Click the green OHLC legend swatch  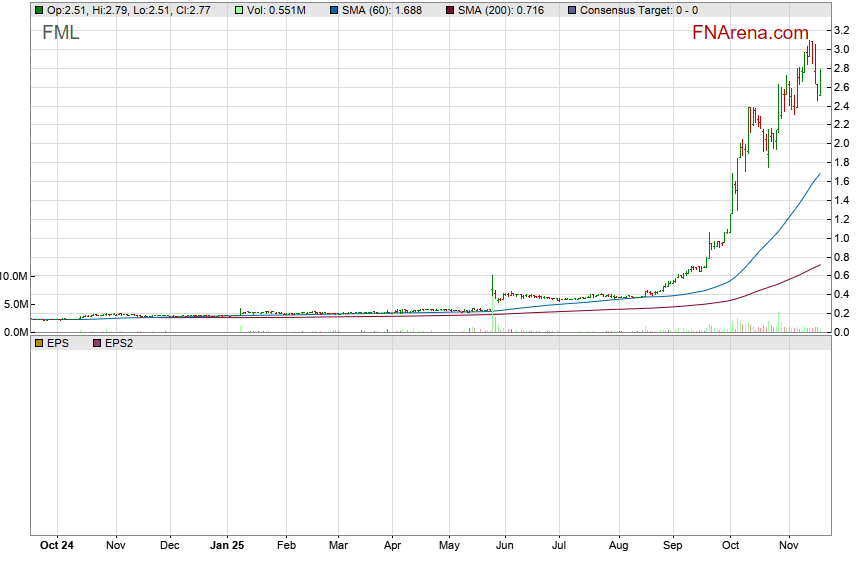click(39, 10)
